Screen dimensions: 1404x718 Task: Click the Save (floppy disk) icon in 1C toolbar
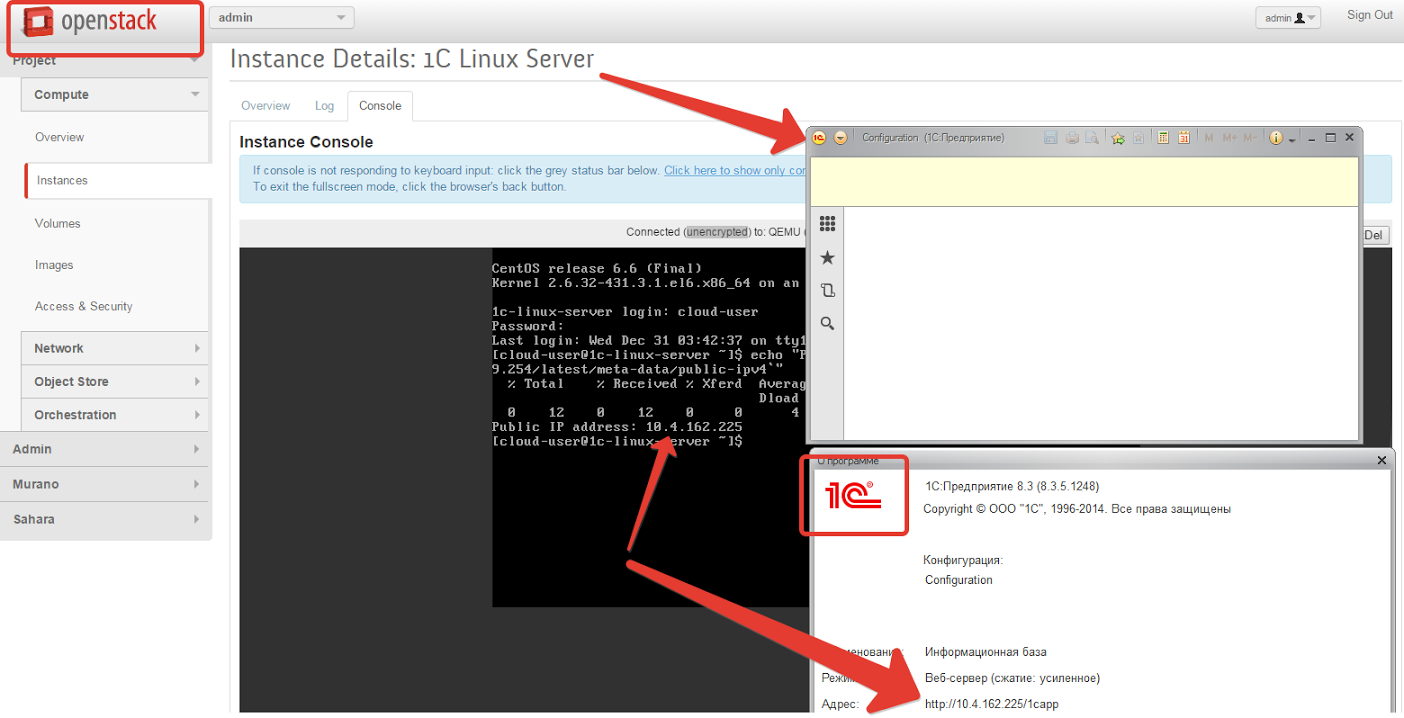[1051, 138]
